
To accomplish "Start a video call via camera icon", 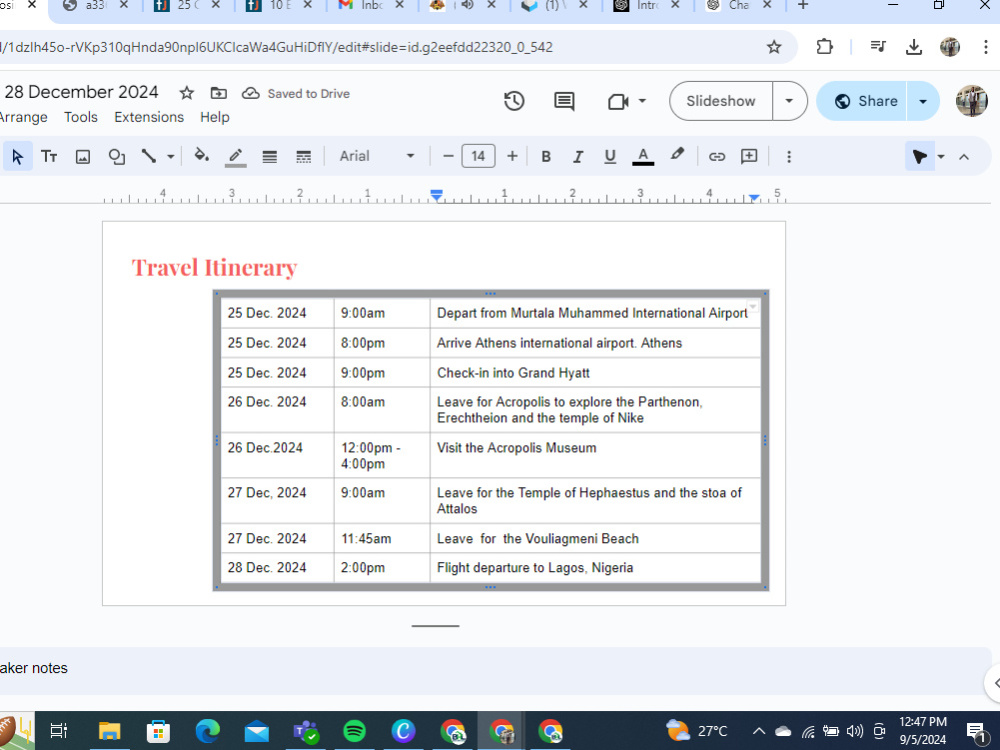I will [618, 101].
